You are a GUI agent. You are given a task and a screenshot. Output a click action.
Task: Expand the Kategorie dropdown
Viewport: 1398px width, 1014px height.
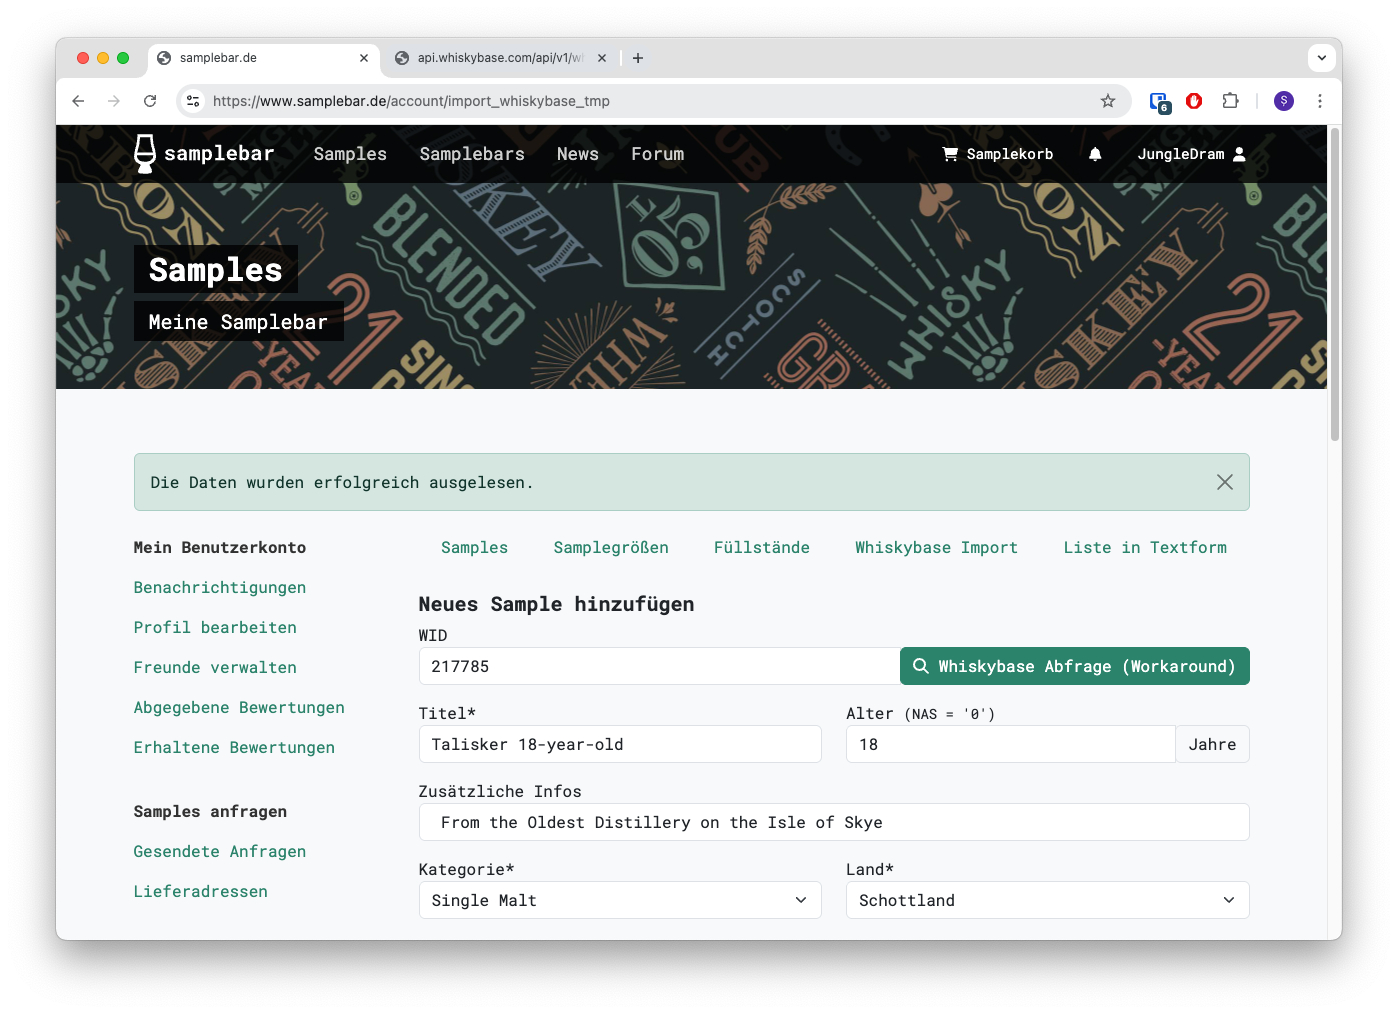click(620, 900)
